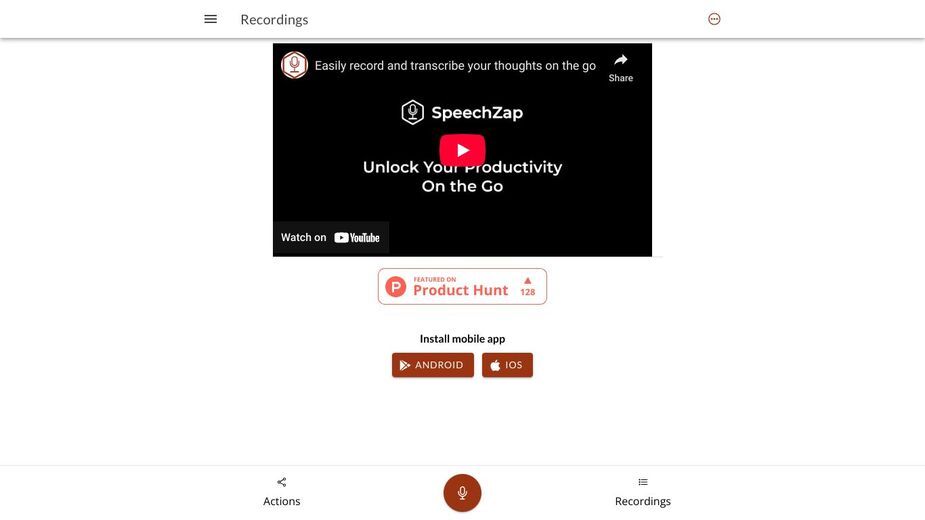Click the SpeechZap channel avatar in video header
Screen dimensions: 925x520
[x=294, y=65]
